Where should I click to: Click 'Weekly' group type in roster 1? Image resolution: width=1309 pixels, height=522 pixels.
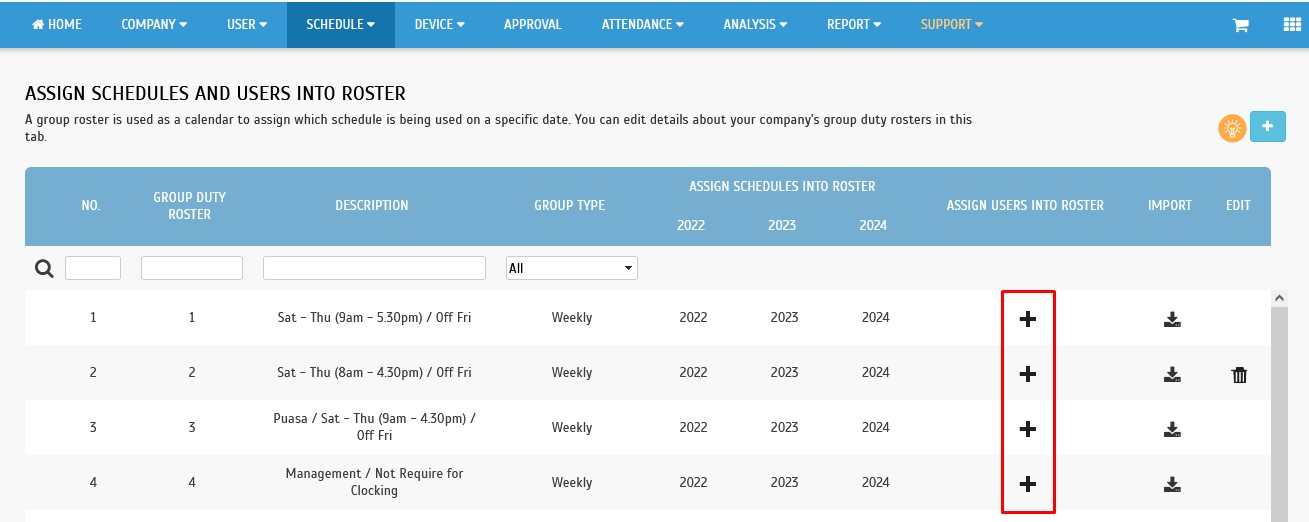pos(572,318)
